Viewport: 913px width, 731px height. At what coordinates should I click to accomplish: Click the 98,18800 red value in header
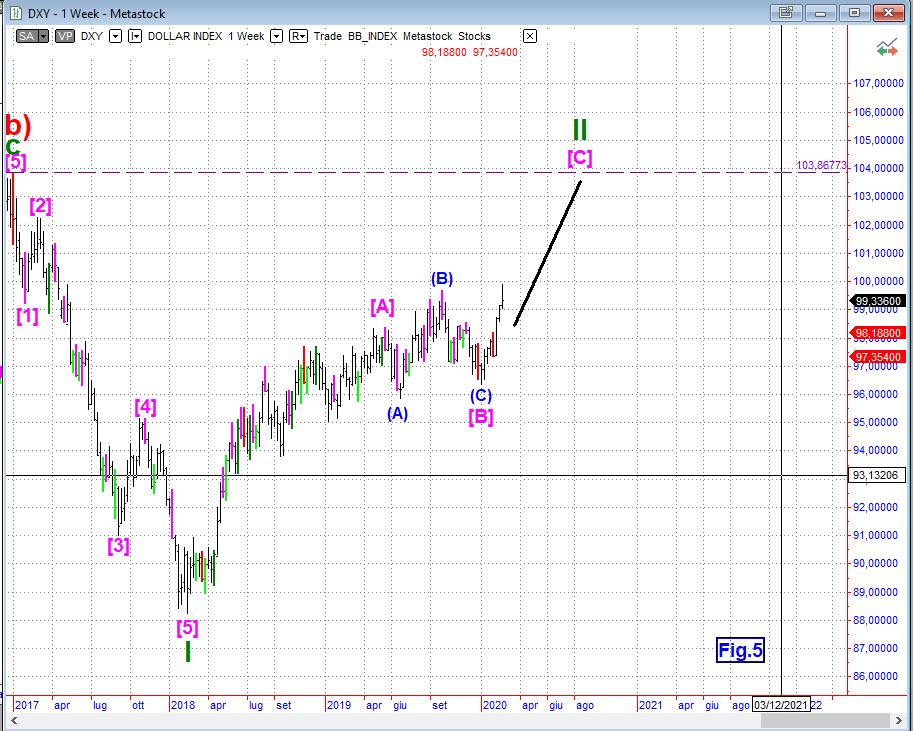(444, 52)
